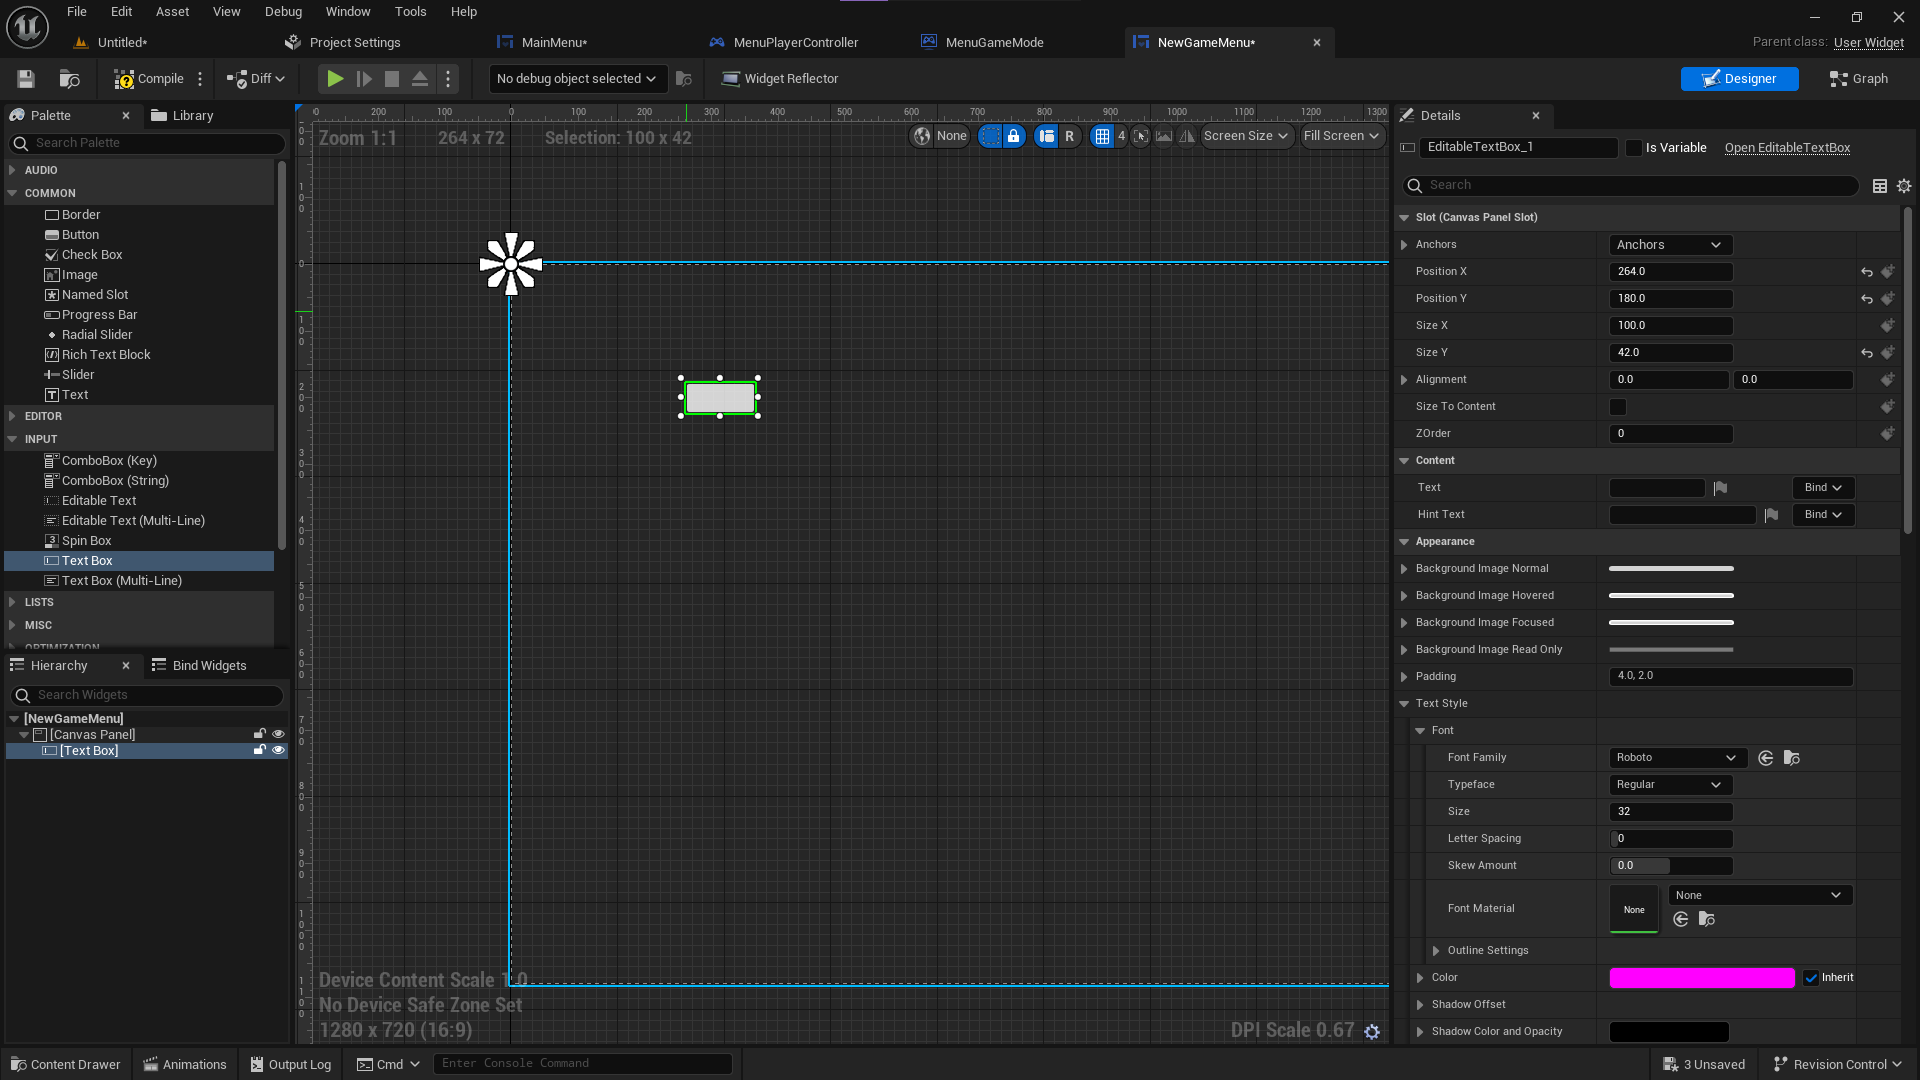Enable the Is Variable checkbox
1920x1080 pixels.
(x=1633, y=148)
